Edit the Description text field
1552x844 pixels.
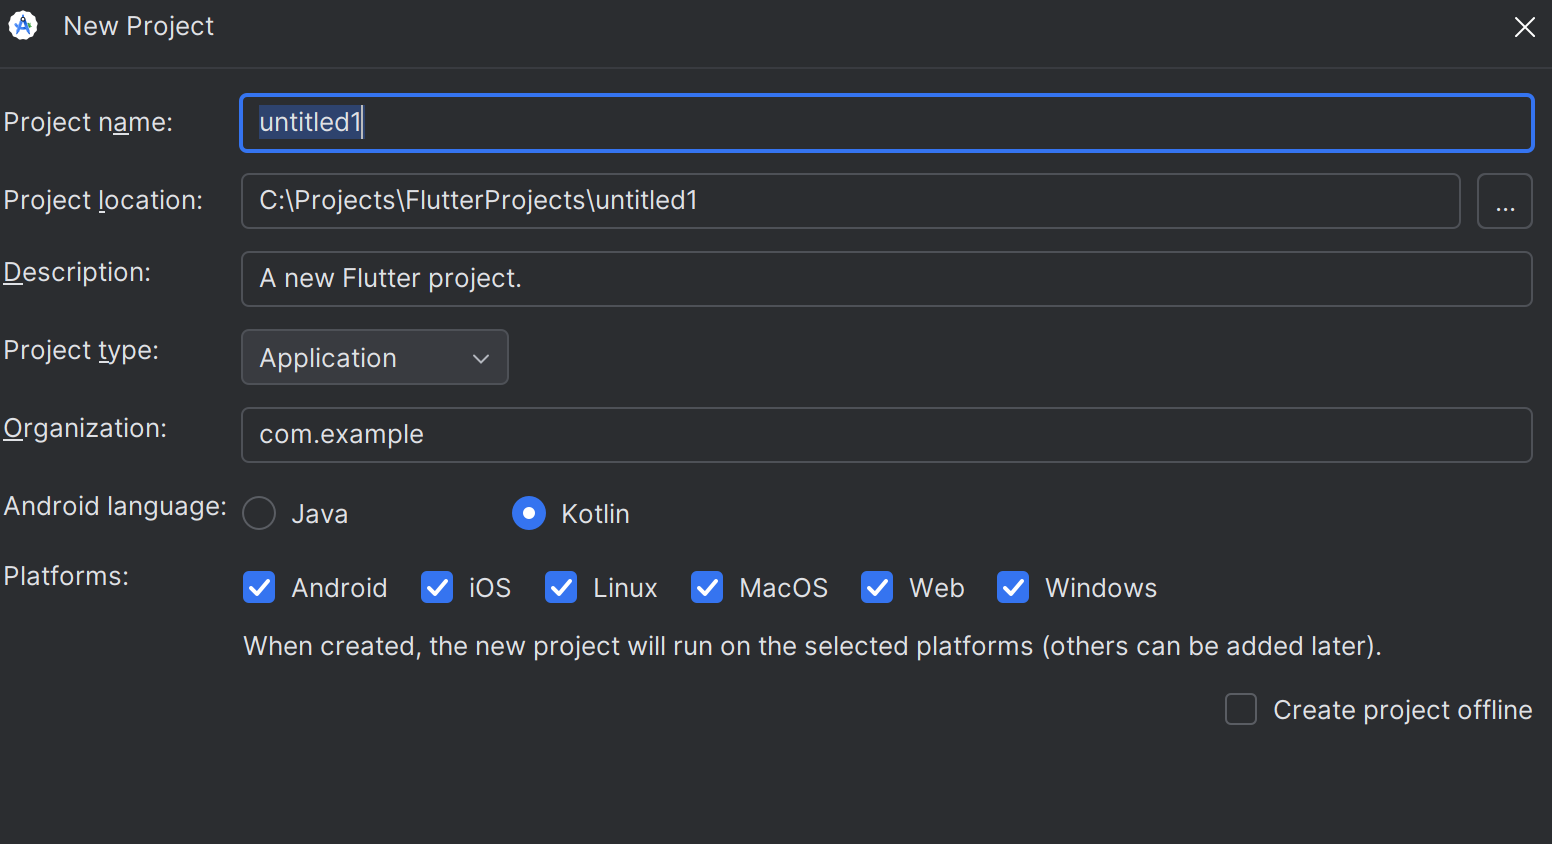coord(886,279)
